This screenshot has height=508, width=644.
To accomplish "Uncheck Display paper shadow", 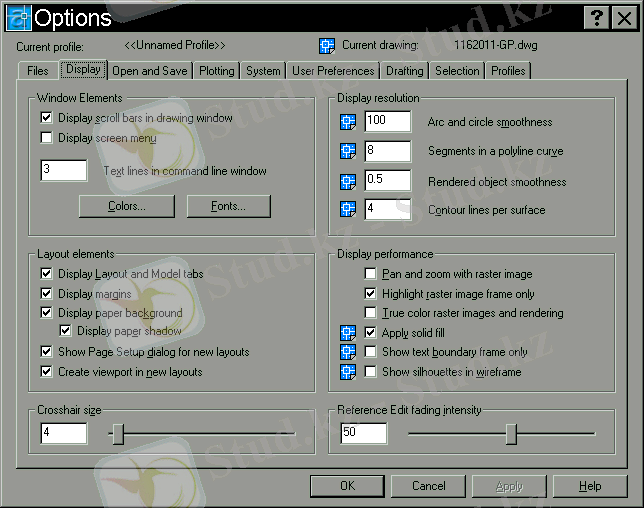I will (65, 331).
